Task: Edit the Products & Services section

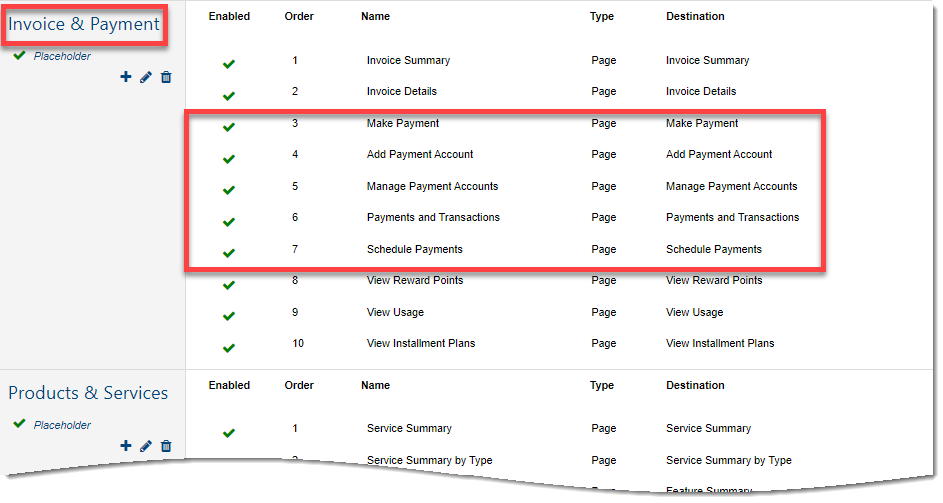Action: coord(146,446)
